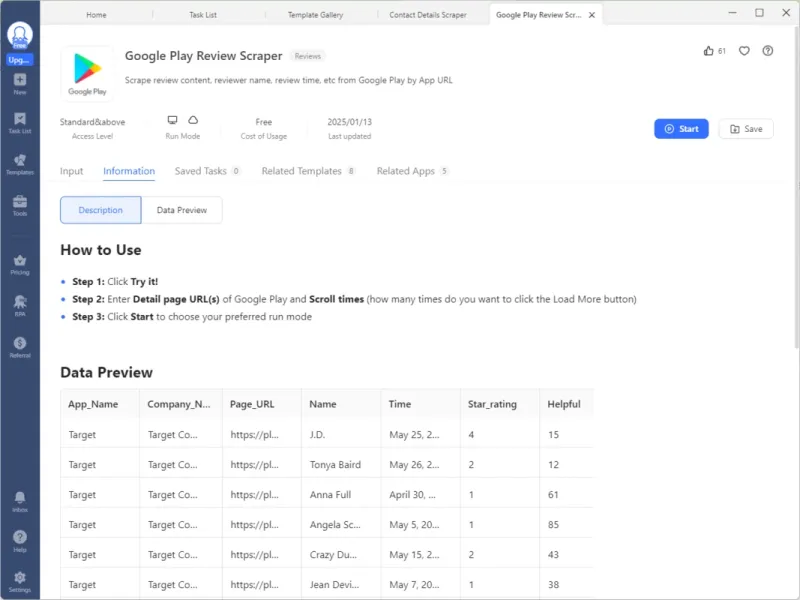Viewport: 800px width, 600px height.
Task: Open Task List in the sidebar
Action: (20, 123)
